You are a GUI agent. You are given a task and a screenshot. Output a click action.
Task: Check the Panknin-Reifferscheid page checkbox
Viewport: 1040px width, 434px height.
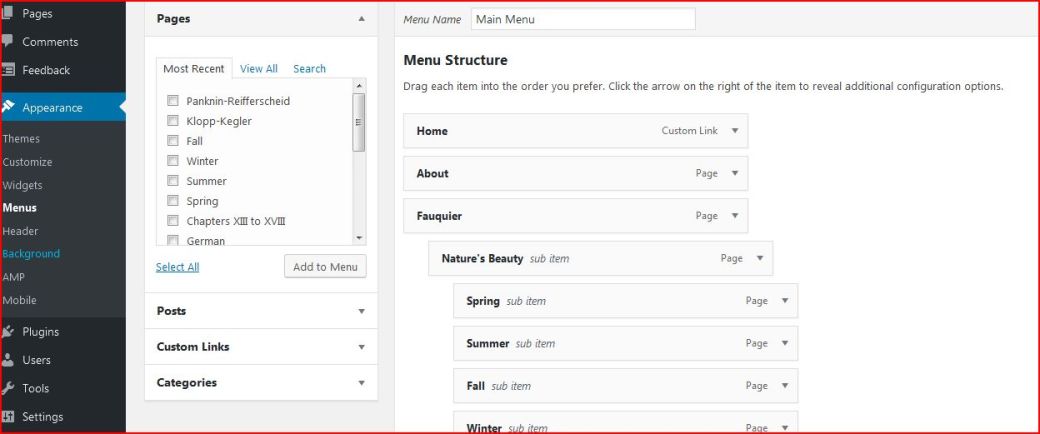pos(173,101)
